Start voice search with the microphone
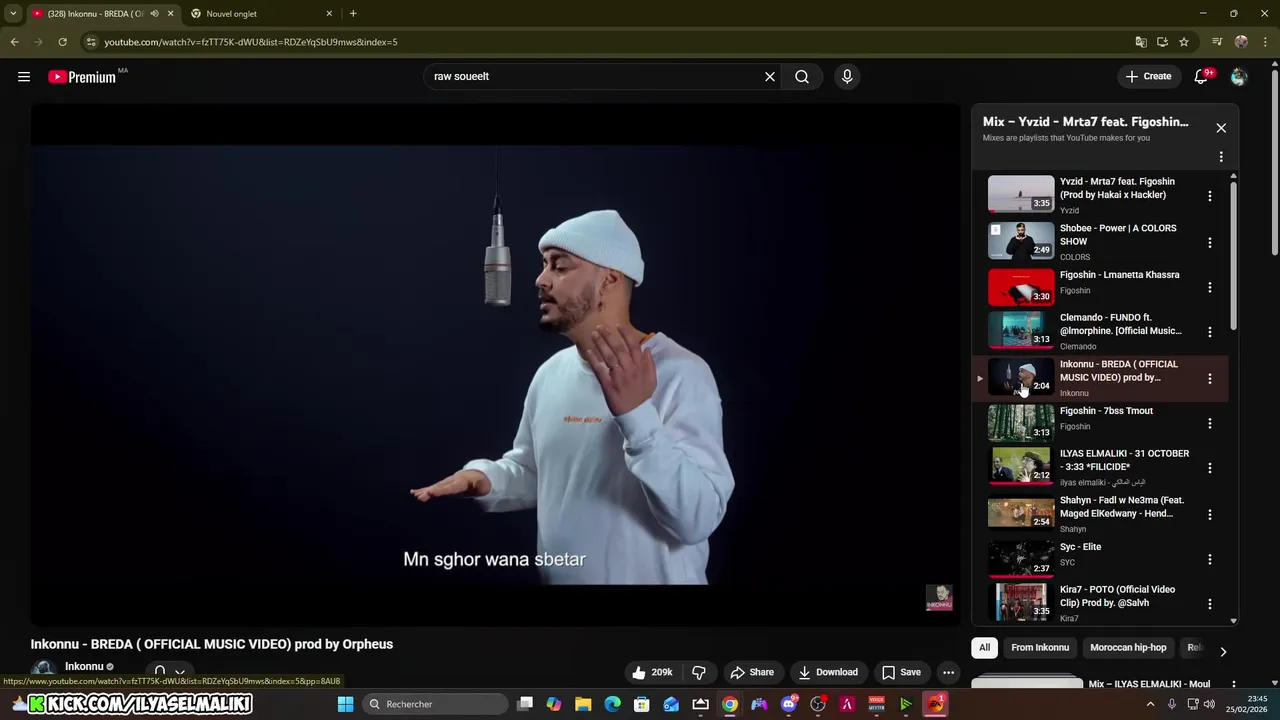Image resolution: width=1280 pixels, height=720 pixels. click(x=847, y=76)
